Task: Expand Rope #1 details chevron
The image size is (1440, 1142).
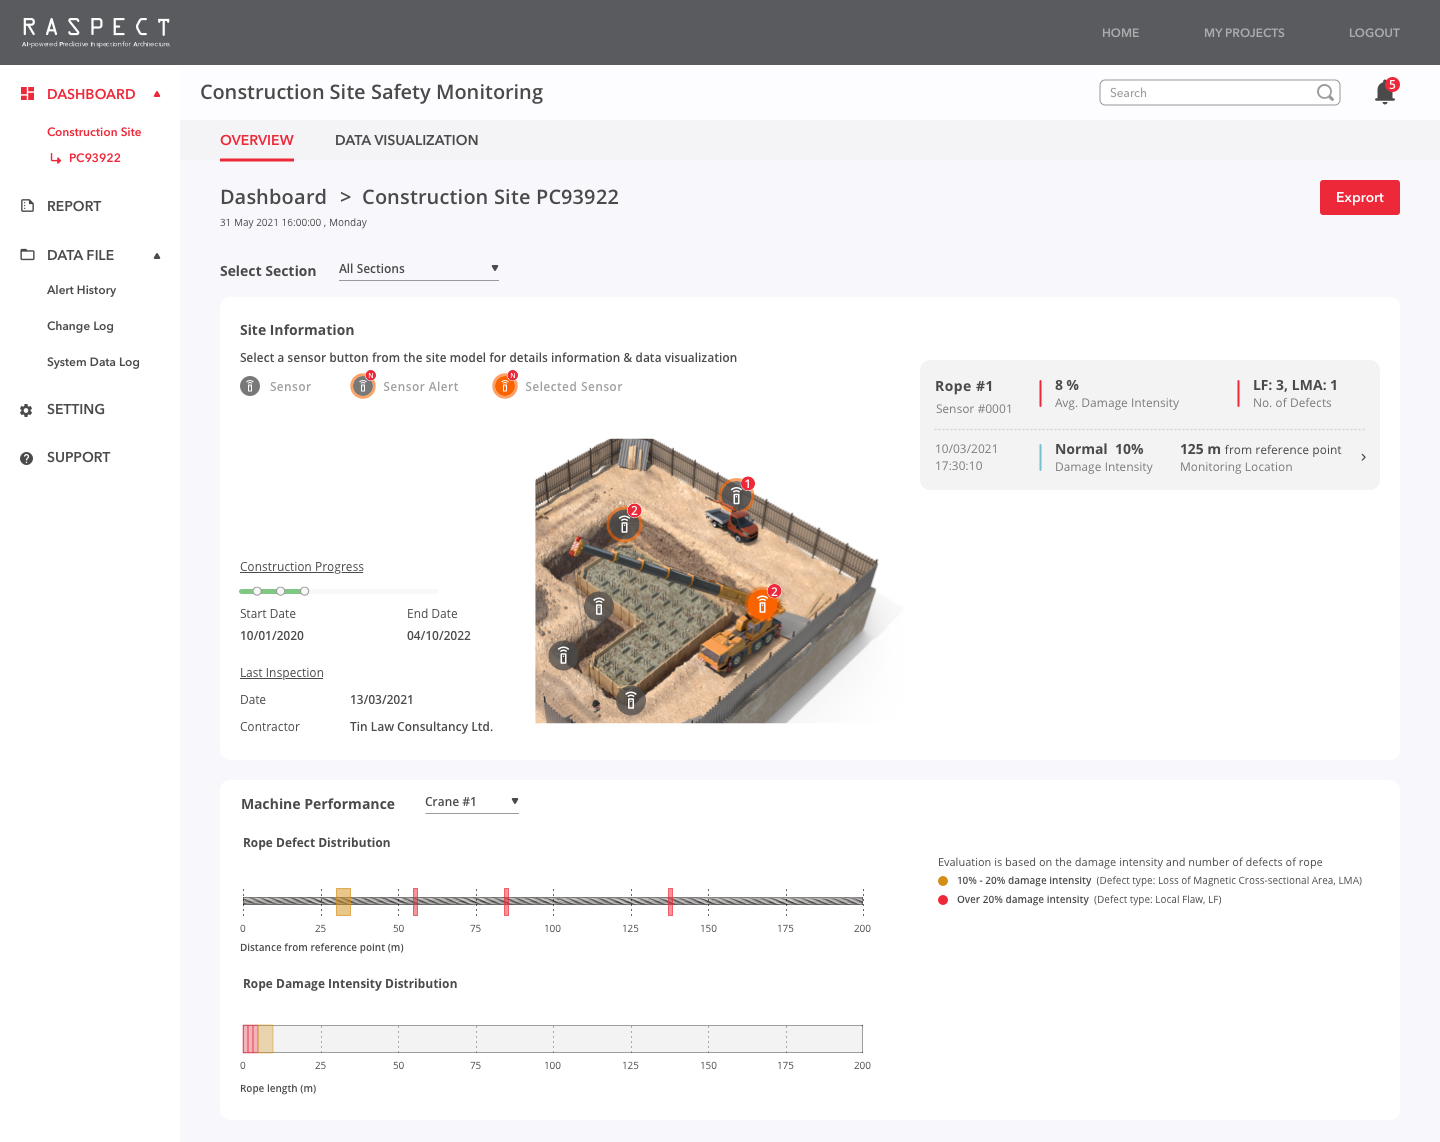Action: (x=1363, y=458)
